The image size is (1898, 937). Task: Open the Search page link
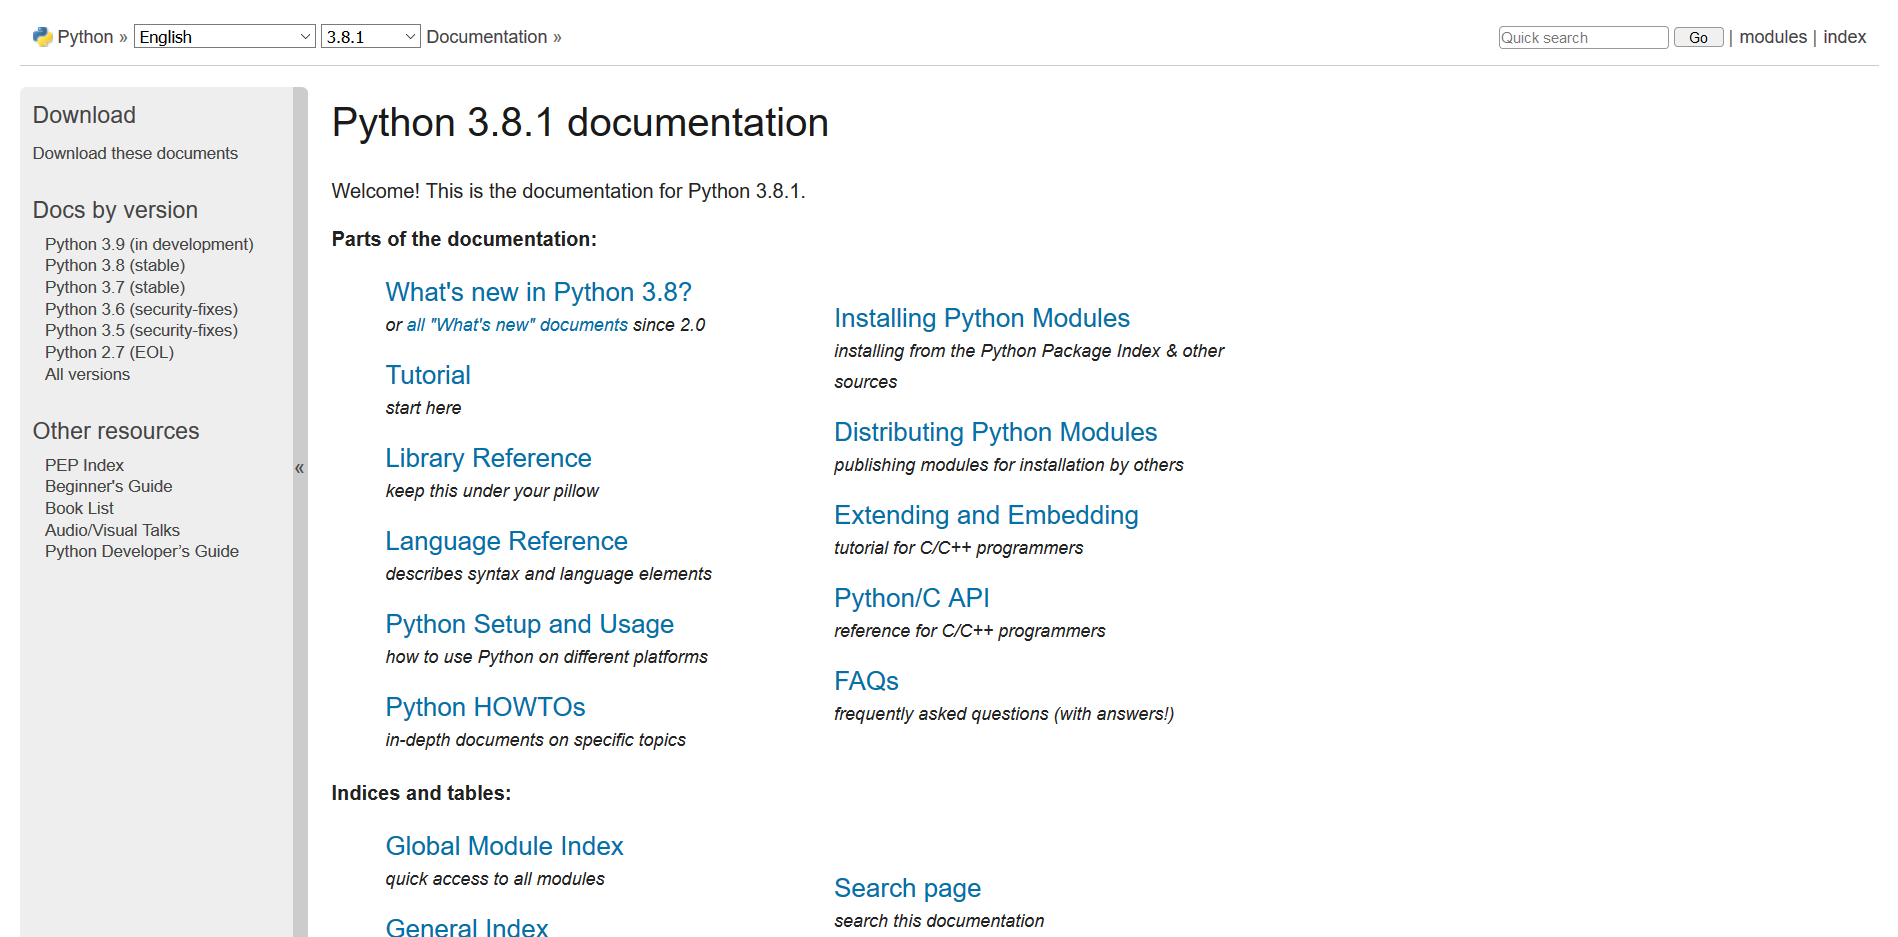pyautogui.click(x=907, y=888)
